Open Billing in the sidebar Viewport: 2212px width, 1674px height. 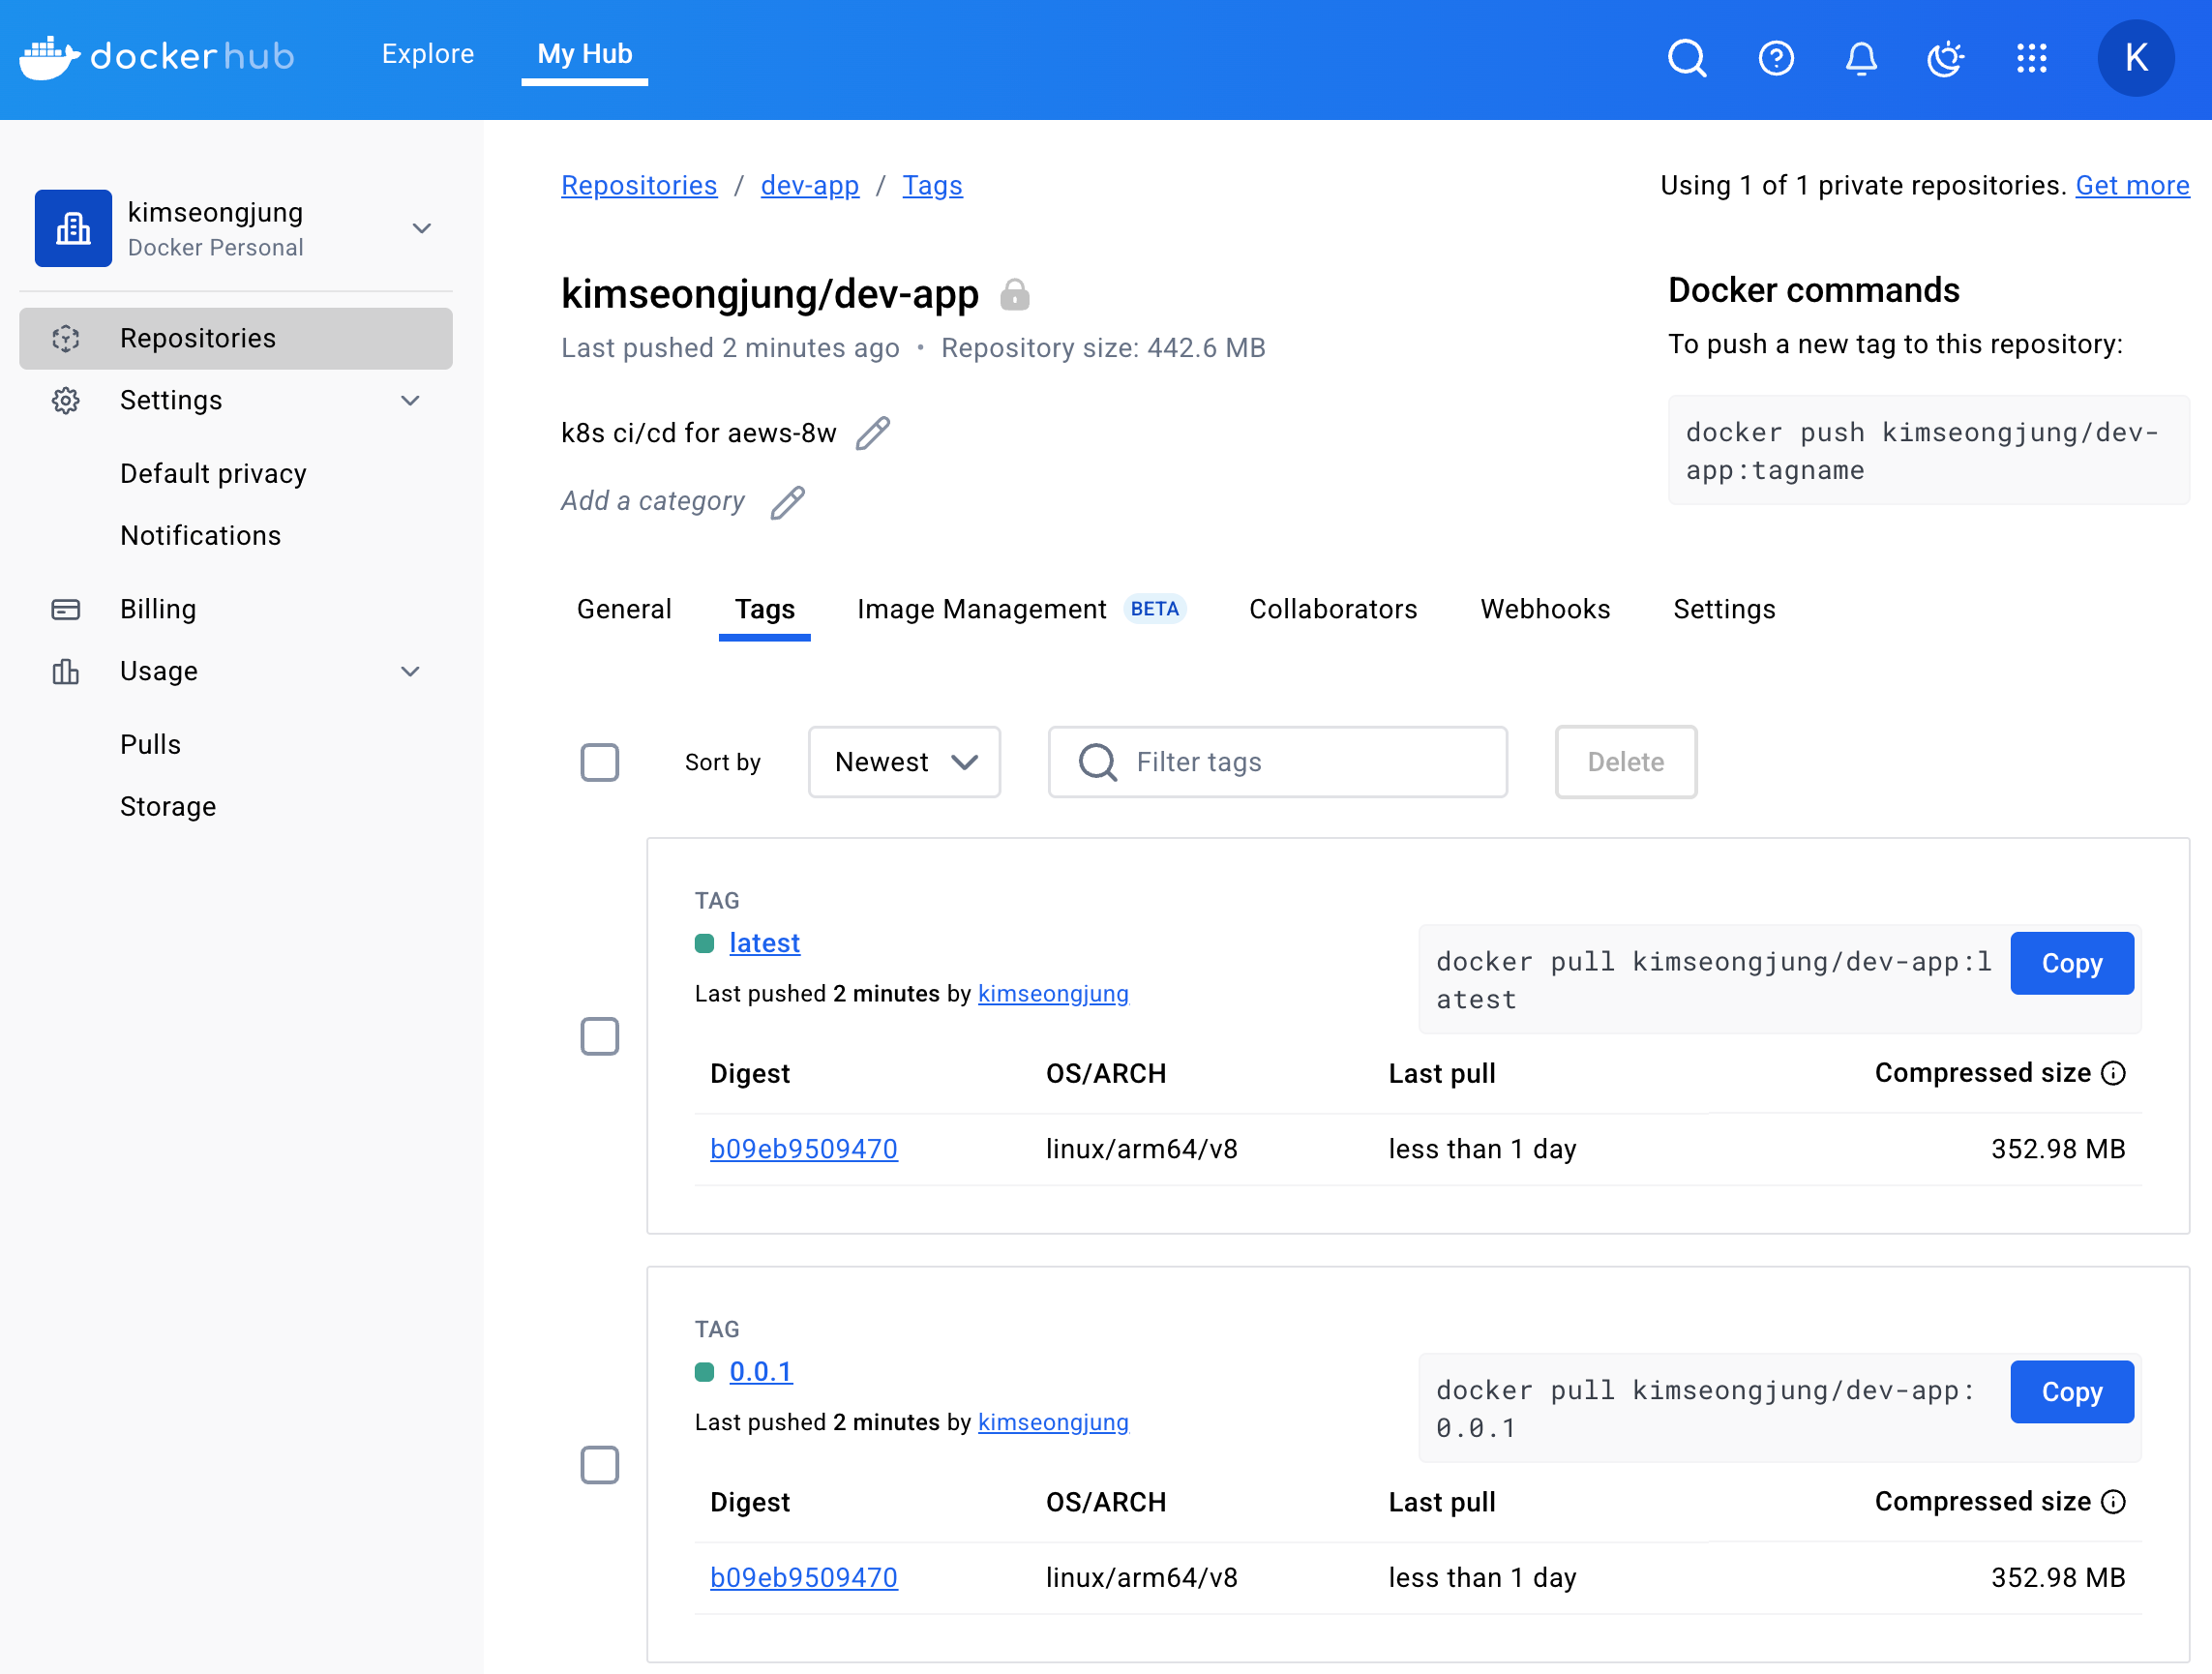(x=158, y=609)
